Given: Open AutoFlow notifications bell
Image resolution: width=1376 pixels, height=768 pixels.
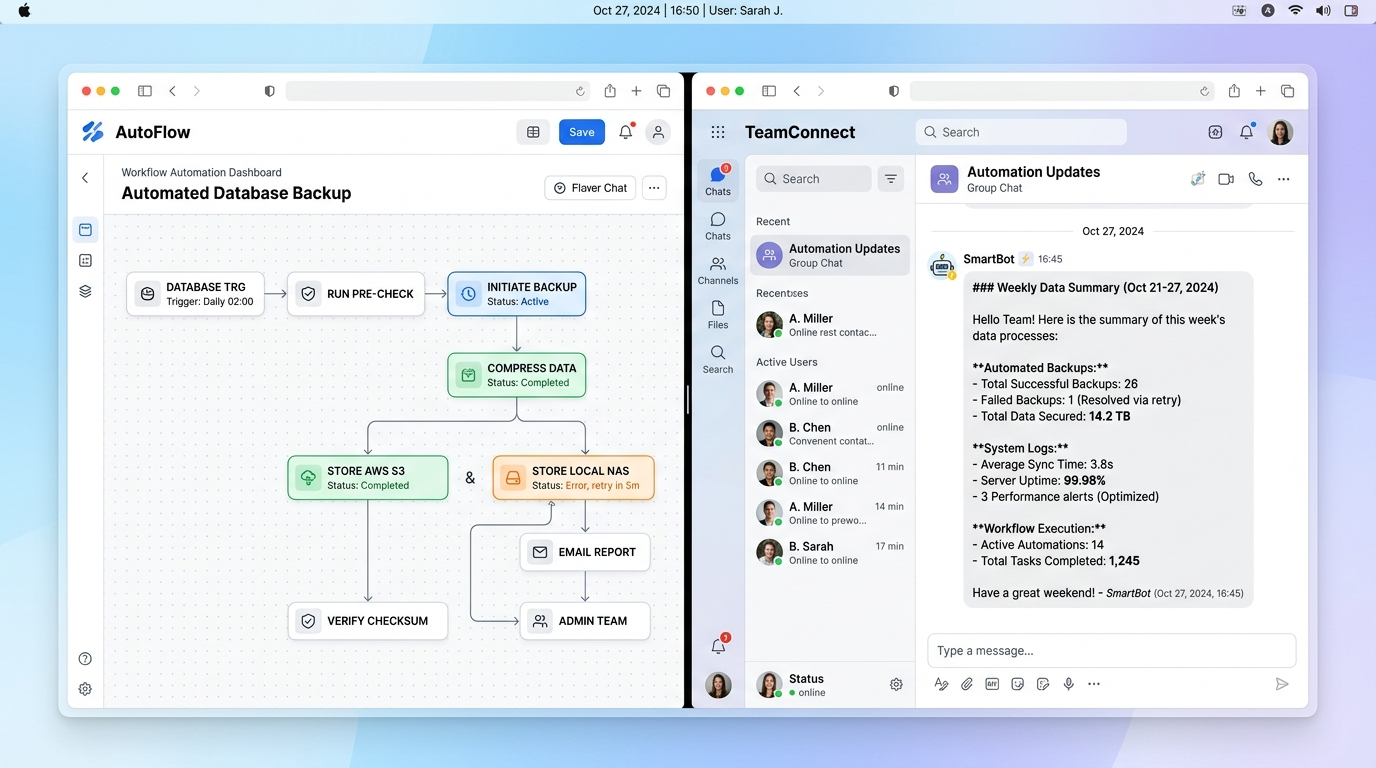Looking at the screenshot, I should [626, 132].
